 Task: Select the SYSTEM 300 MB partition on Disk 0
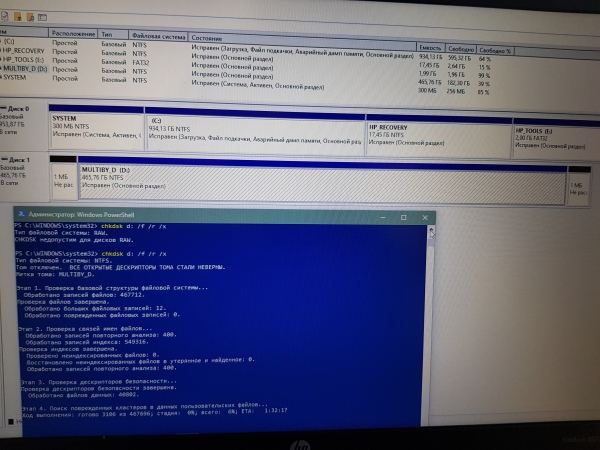[95, 130]
